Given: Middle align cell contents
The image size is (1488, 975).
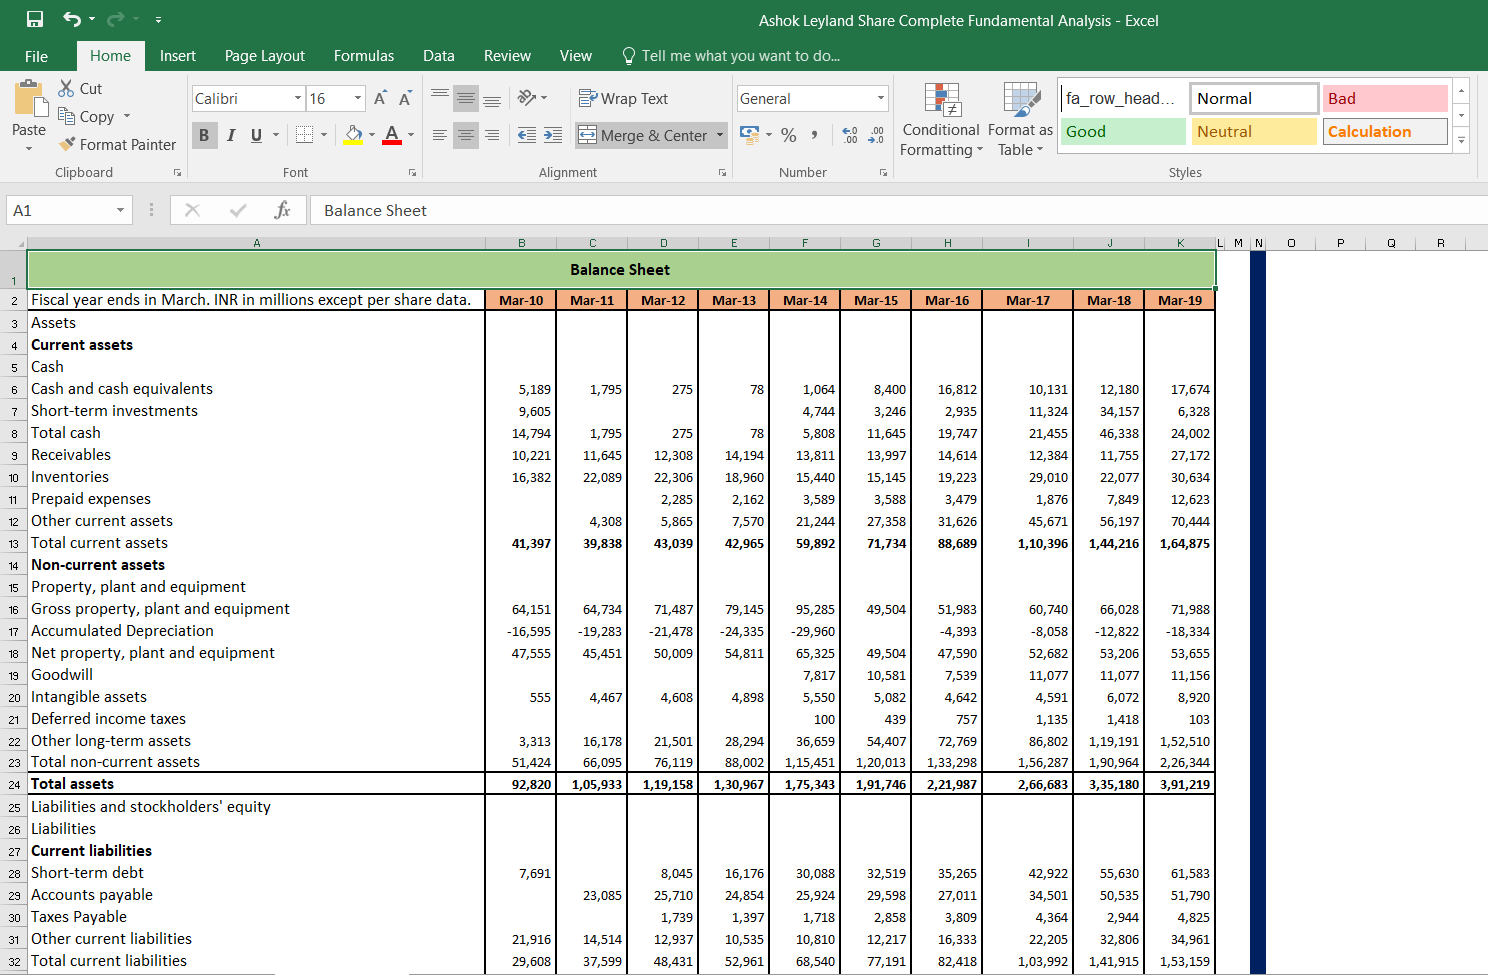Looking at the screenshot, I should (466, 98).
